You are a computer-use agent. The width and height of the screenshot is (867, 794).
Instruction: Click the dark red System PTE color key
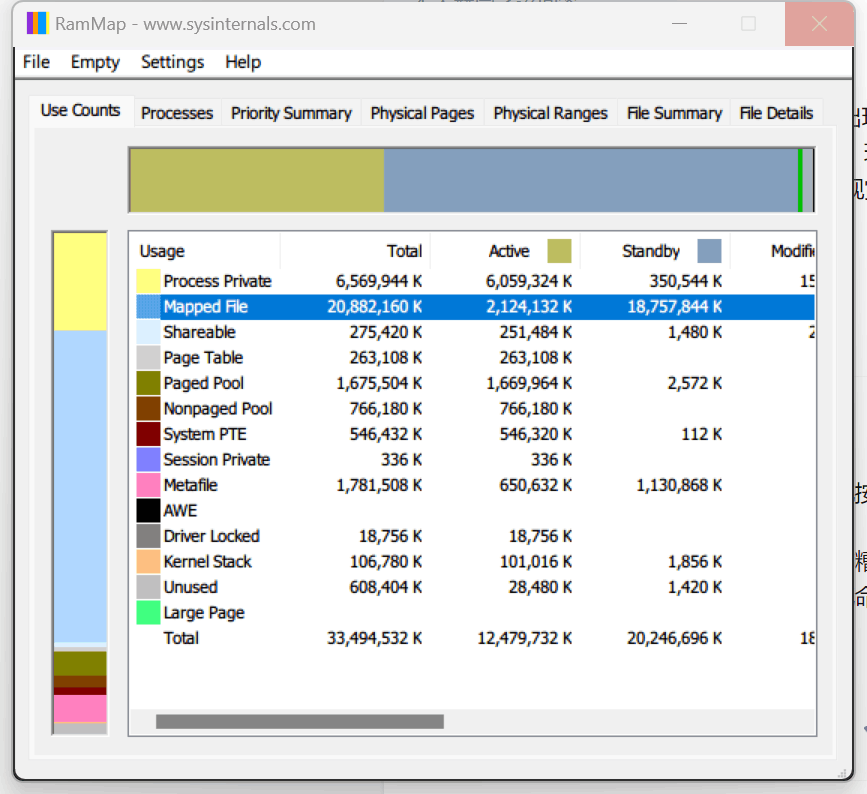[146, 434]
